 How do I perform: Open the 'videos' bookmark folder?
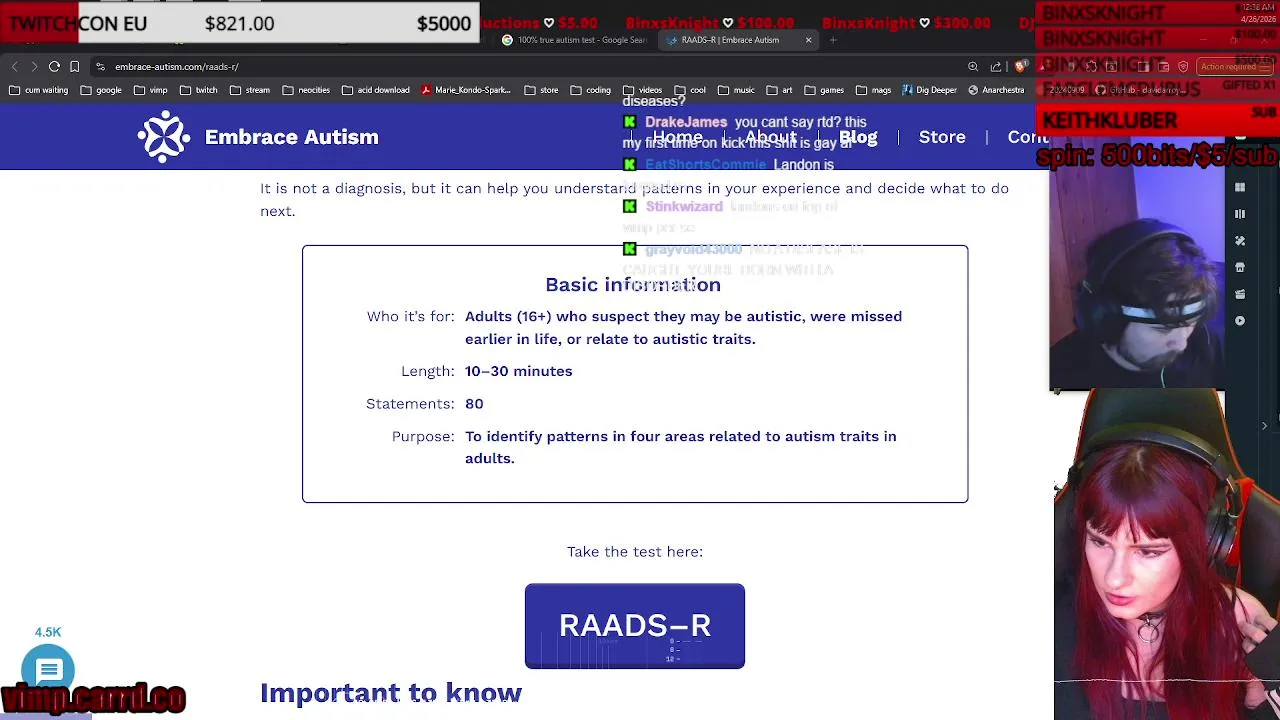642,90
